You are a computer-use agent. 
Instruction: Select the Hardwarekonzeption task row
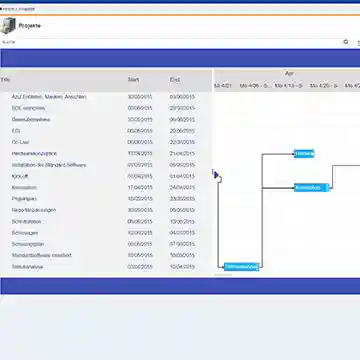106,153
